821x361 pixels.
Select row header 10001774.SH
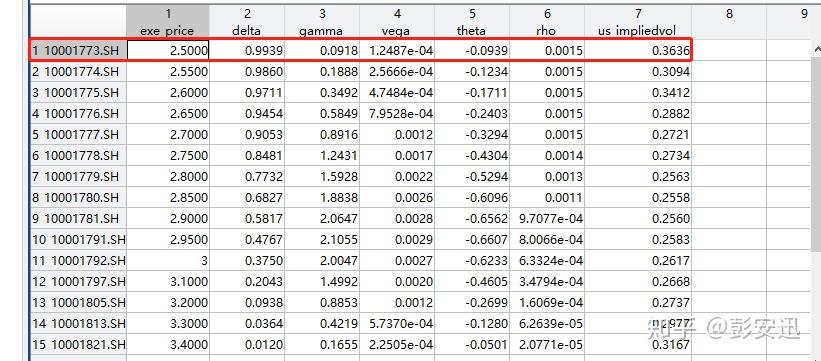78,72
